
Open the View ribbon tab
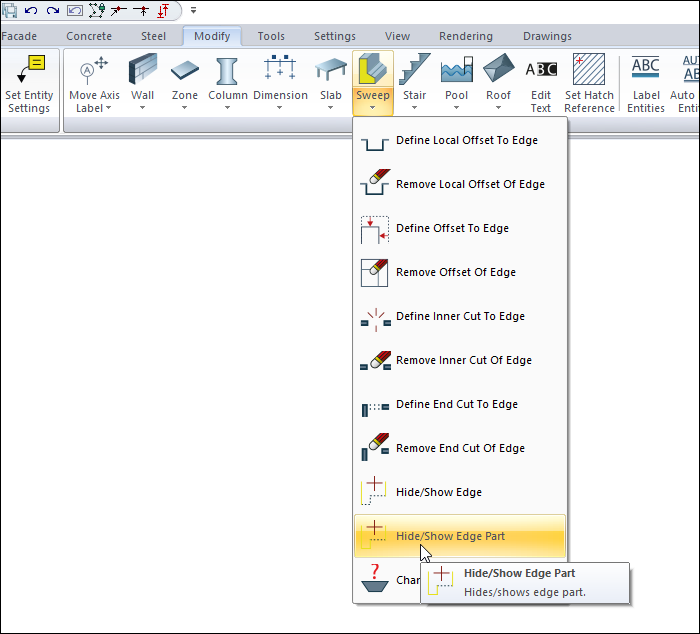tap(397, 36)
